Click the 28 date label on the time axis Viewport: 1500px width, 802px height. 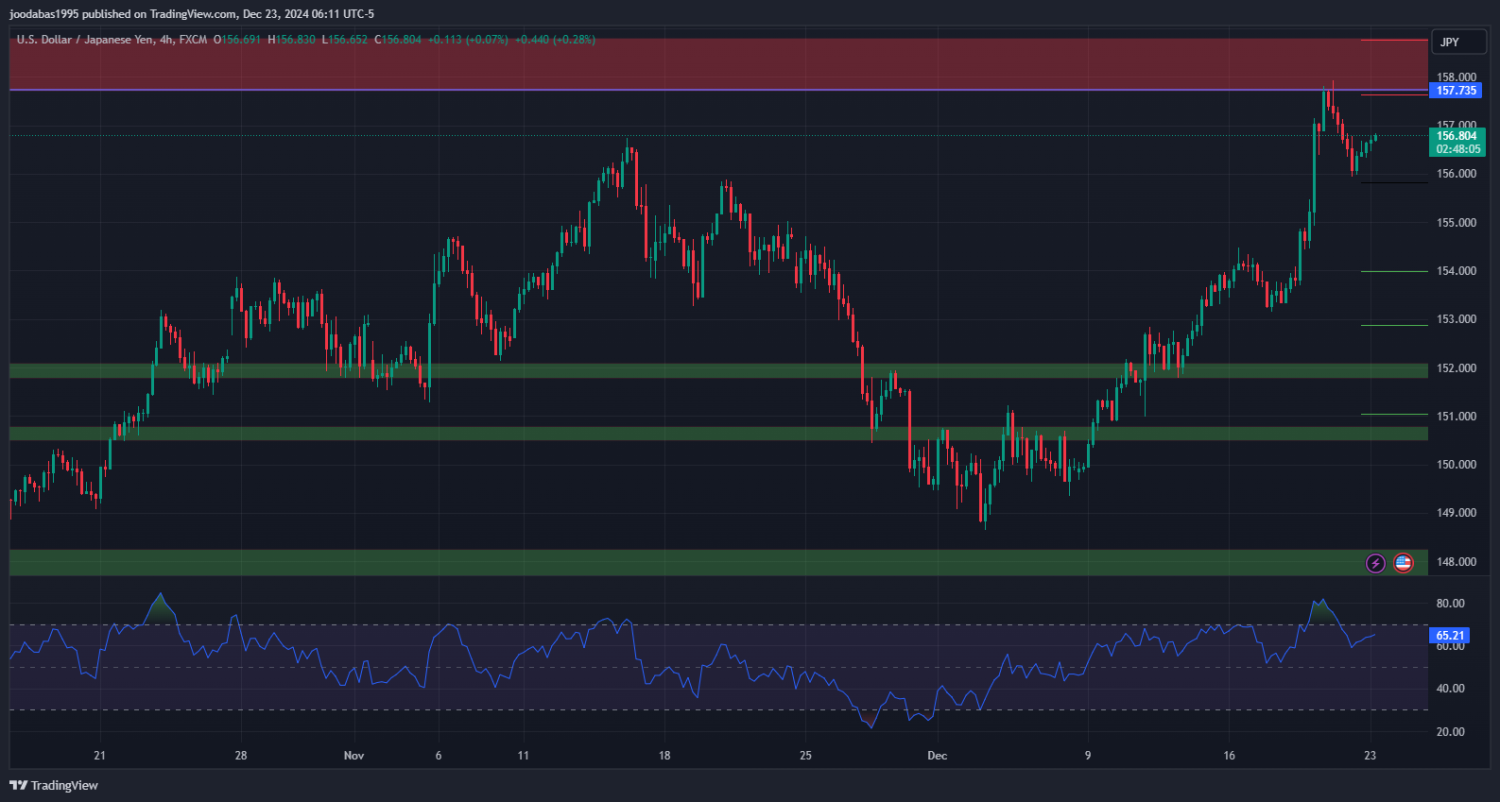[x=240, y=756]
